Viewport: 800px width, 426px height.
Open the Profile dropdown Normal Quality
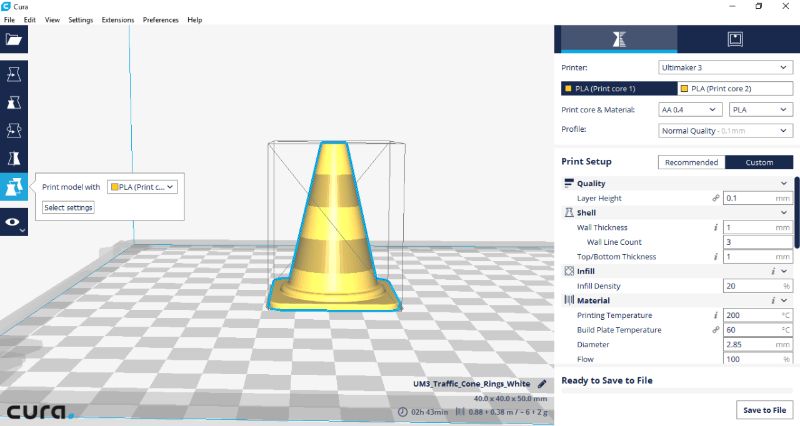[x=726, y=131]
